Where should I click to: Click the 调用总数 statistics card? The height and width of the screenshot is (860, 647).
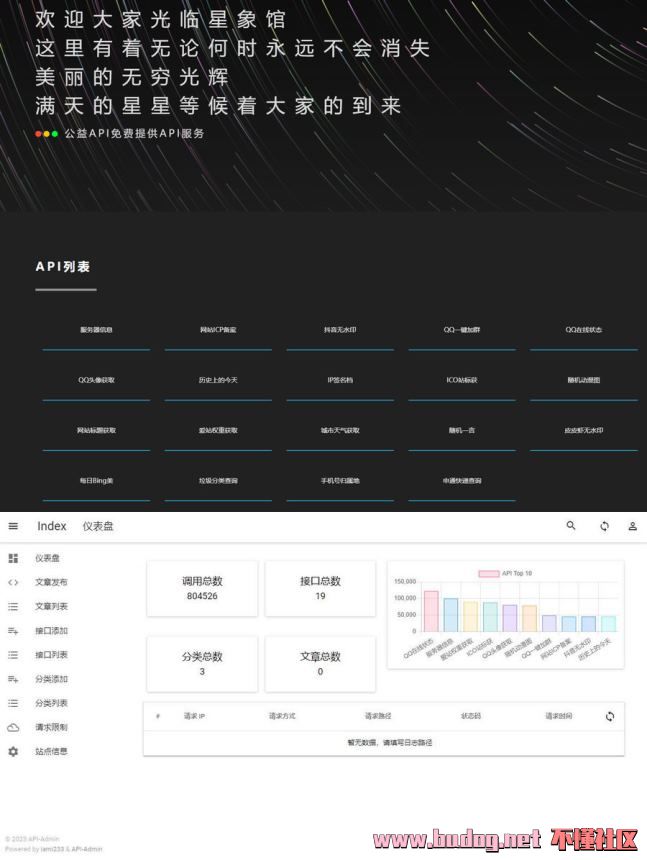pyautogui.click(x=202, y=588)
